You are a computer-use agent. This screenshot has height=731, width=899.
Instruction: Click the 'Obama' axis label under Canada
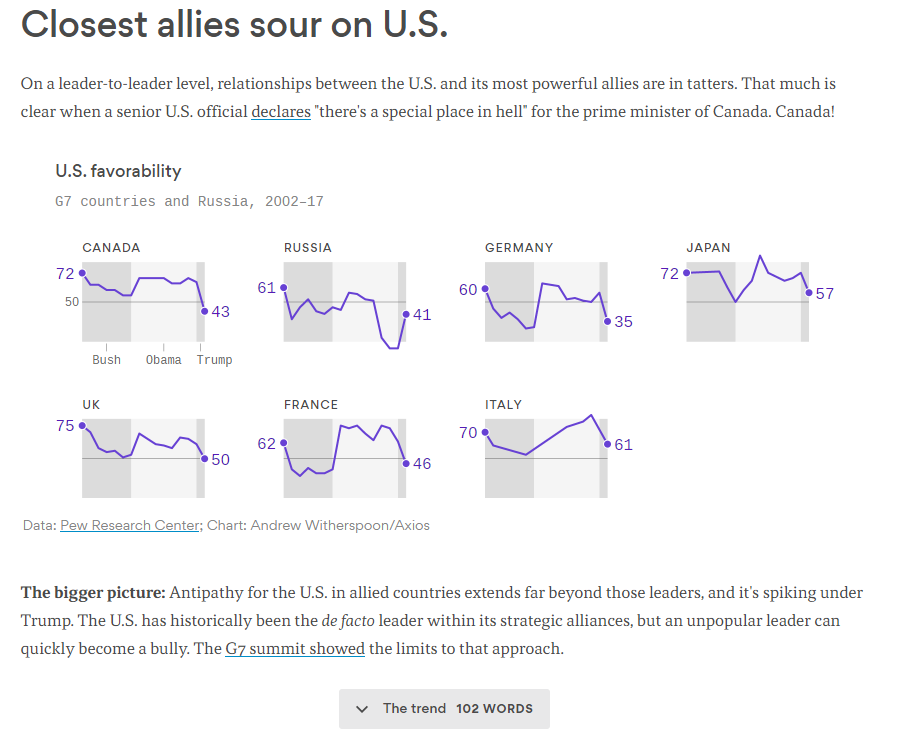(x=164, y=360)
